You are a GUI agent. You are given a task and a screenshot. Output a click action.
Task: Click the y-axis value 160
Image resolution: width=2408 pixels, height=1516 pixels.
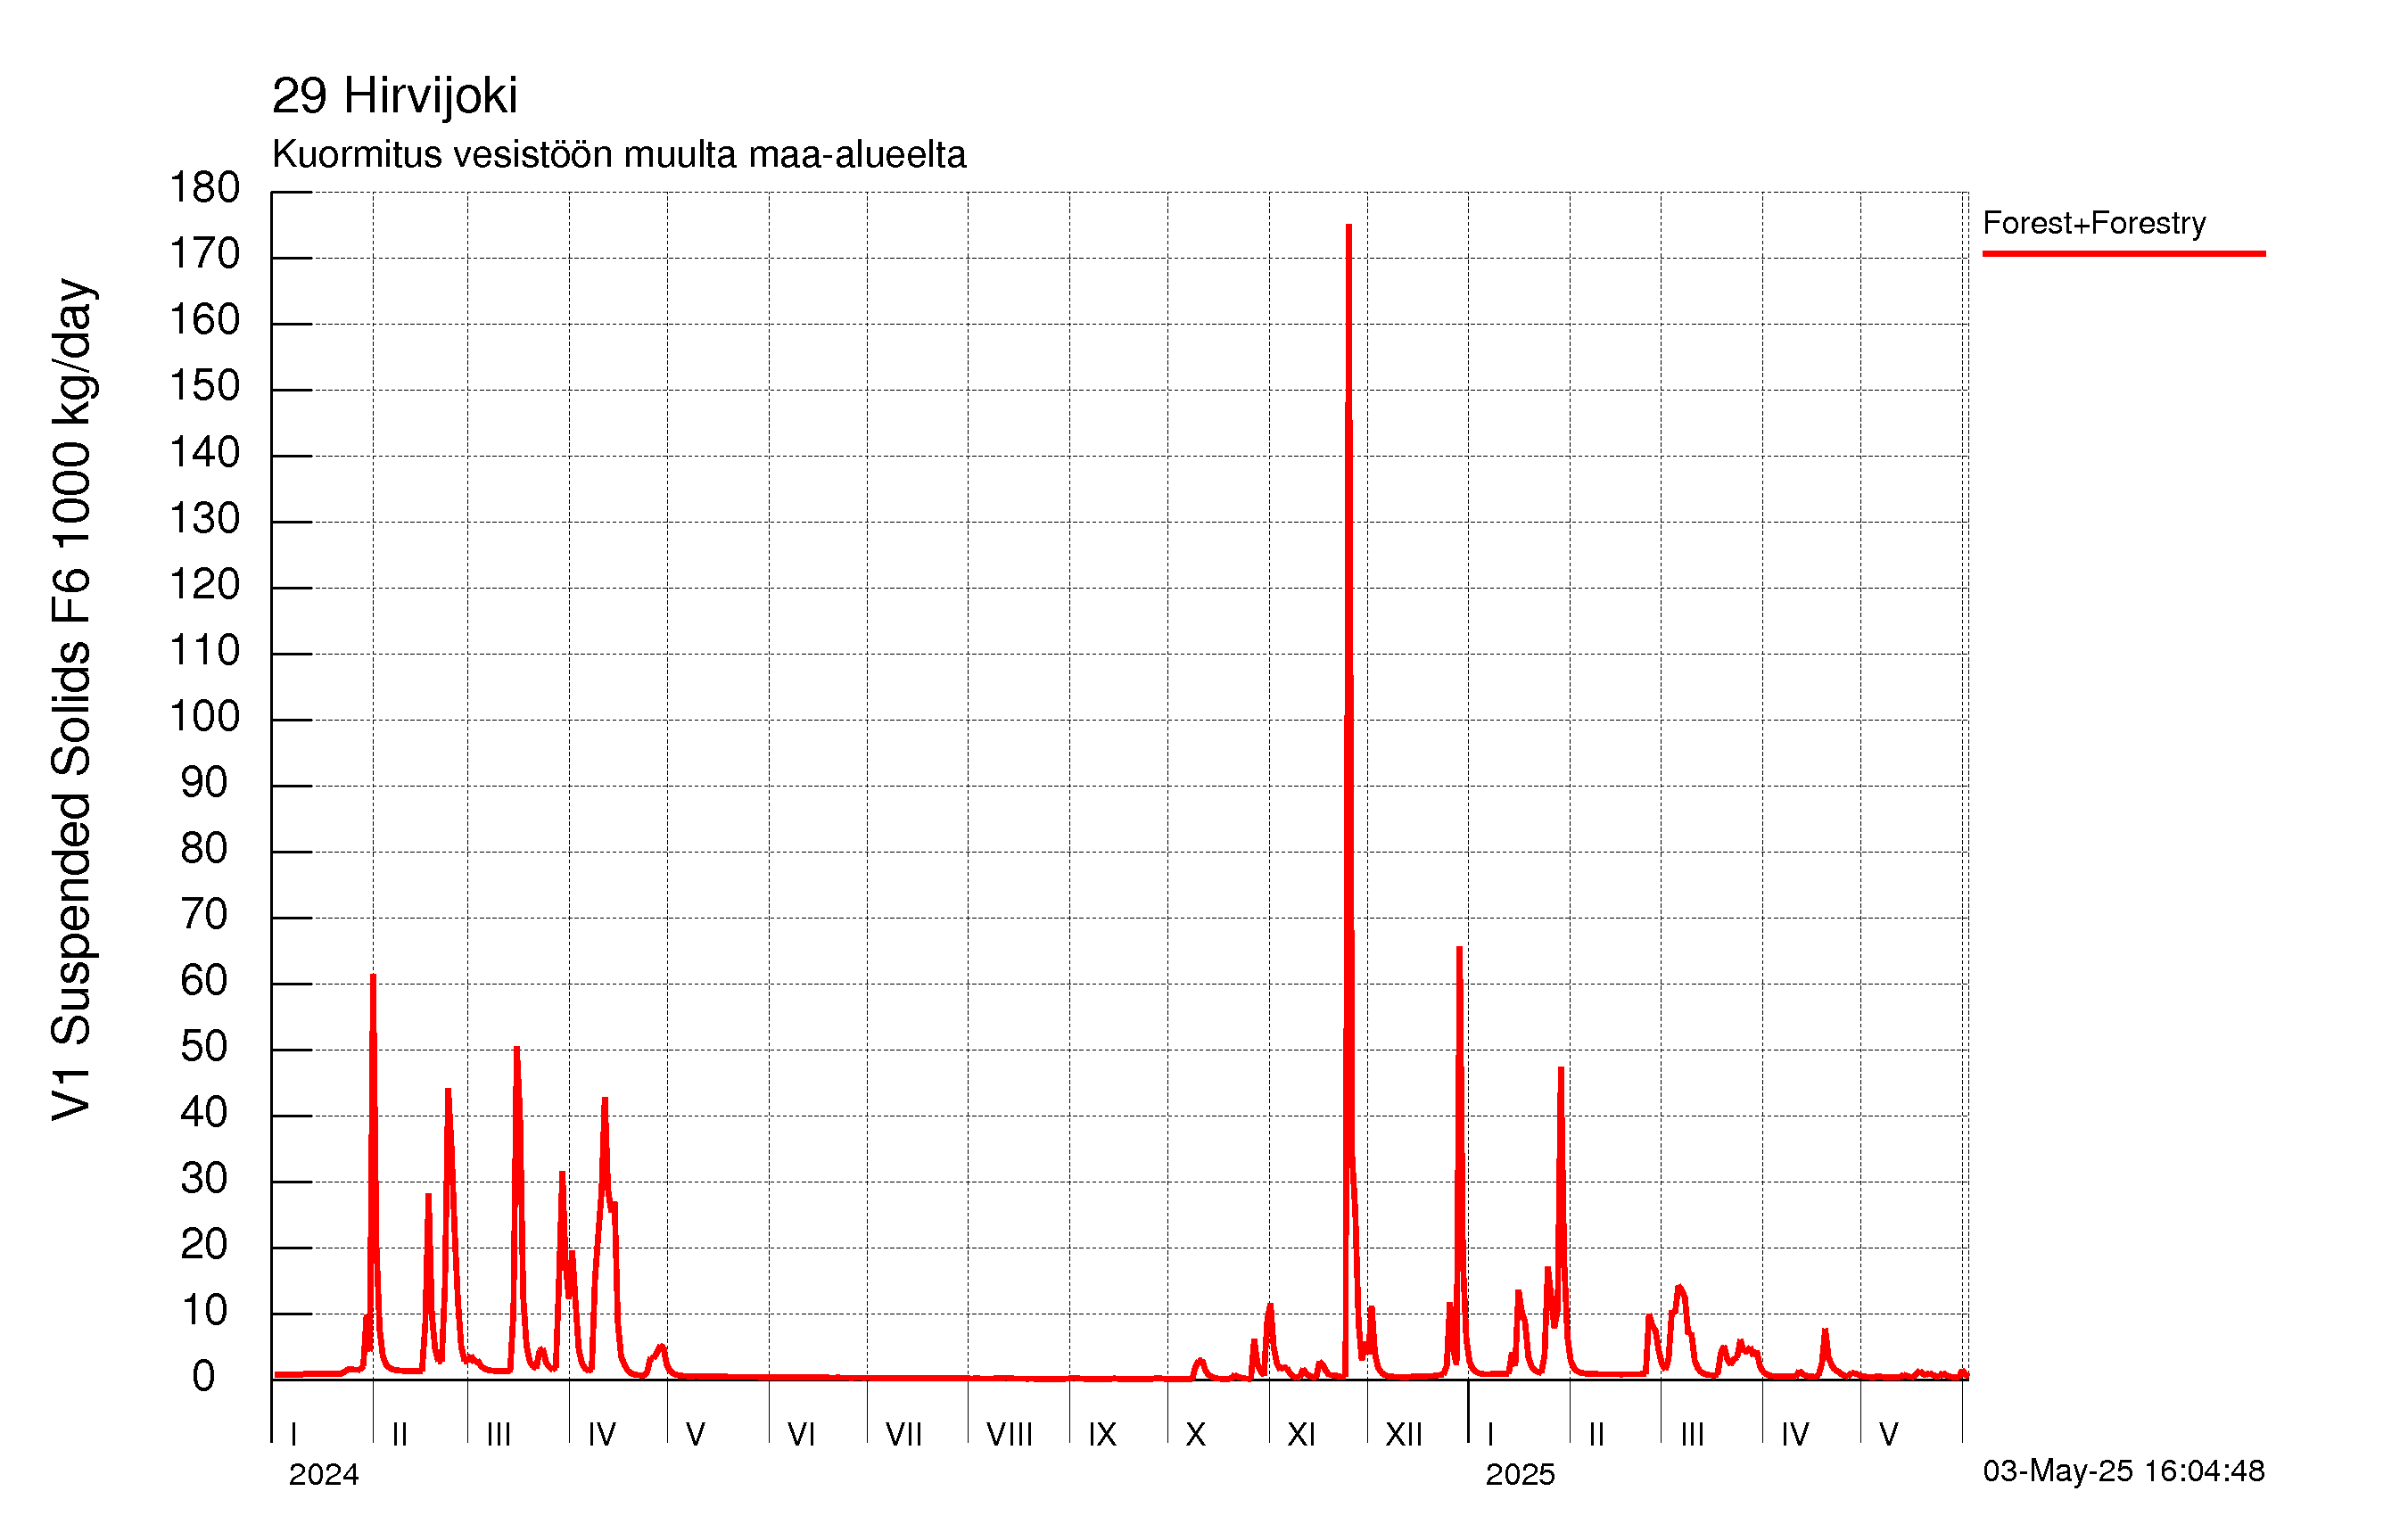(x=204, y=320)
